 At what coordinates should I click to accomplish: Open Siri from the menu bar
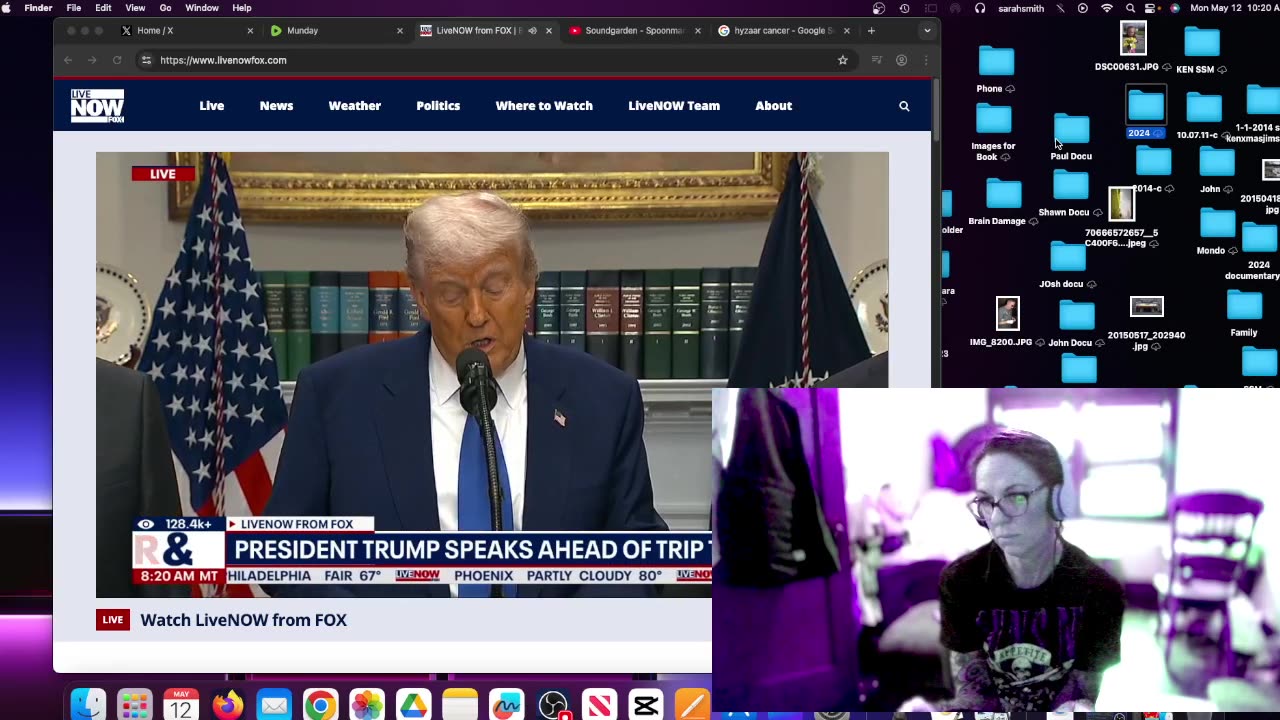point(1175,8)
